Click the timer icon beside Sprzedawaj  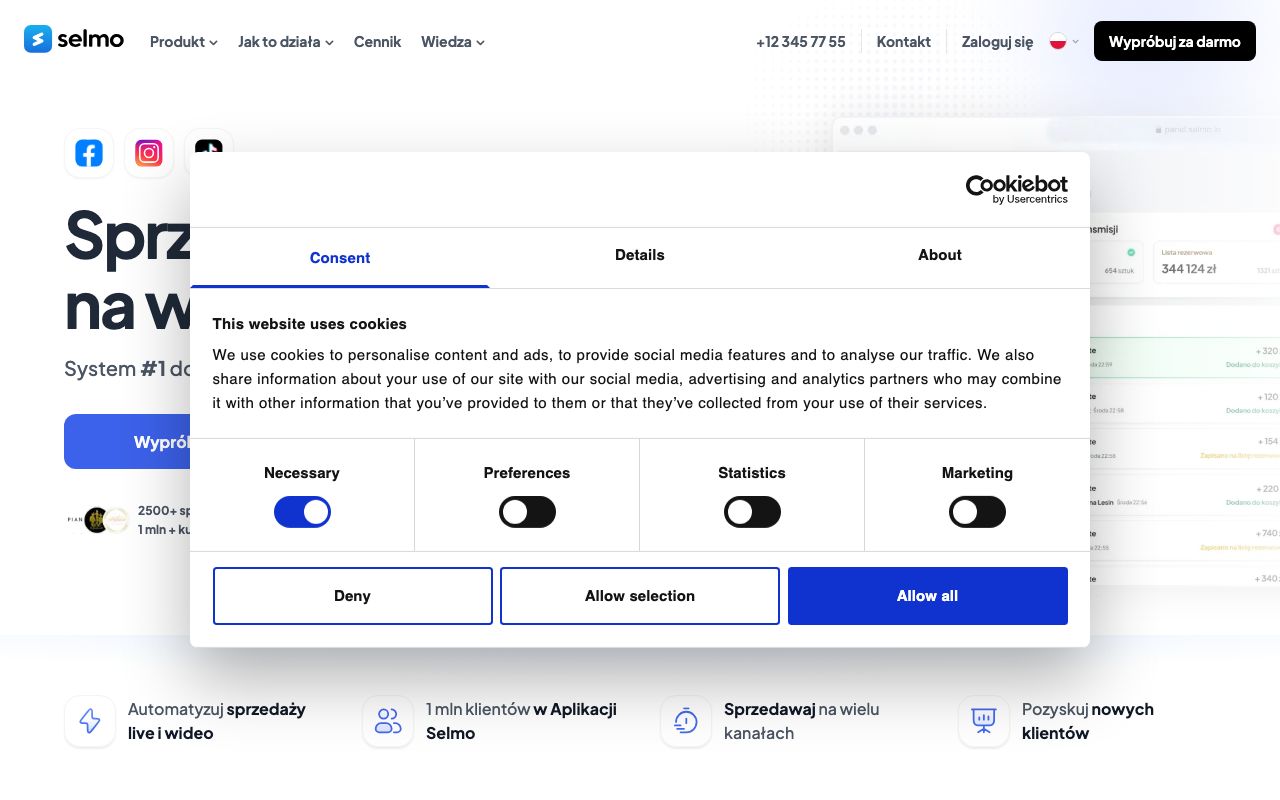tap(686, 721)
